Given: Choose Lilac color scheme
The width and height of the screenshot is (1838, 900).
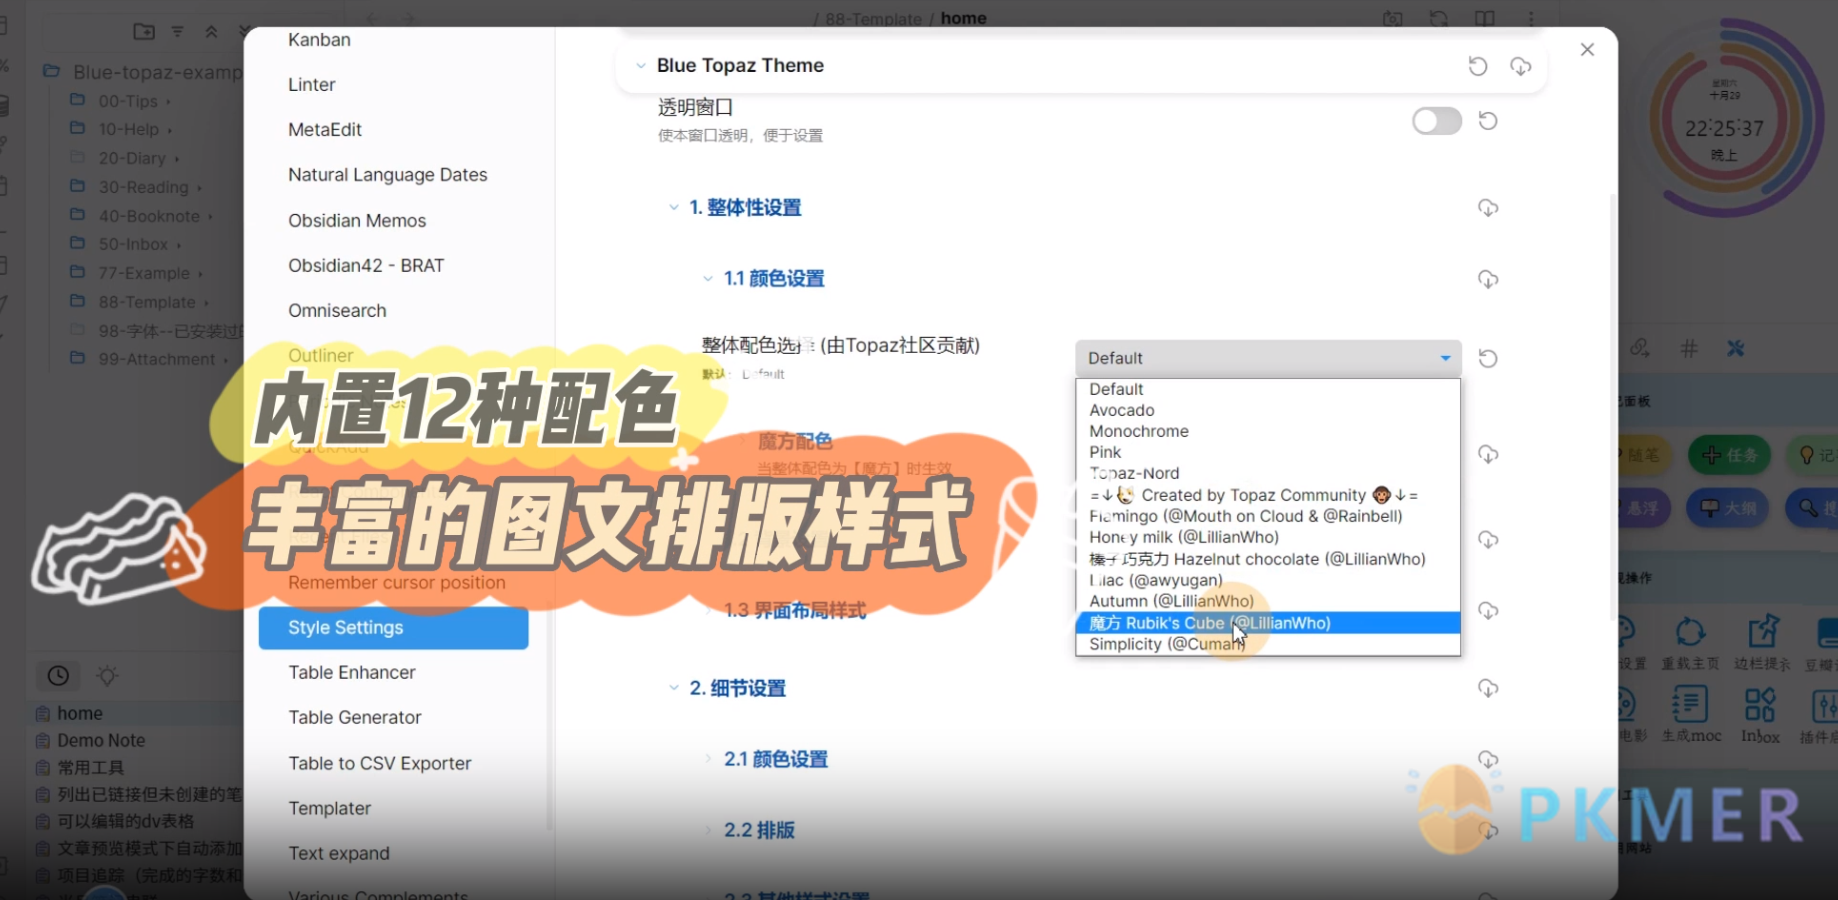Looking at the screenshot, I should [1268, 580].
